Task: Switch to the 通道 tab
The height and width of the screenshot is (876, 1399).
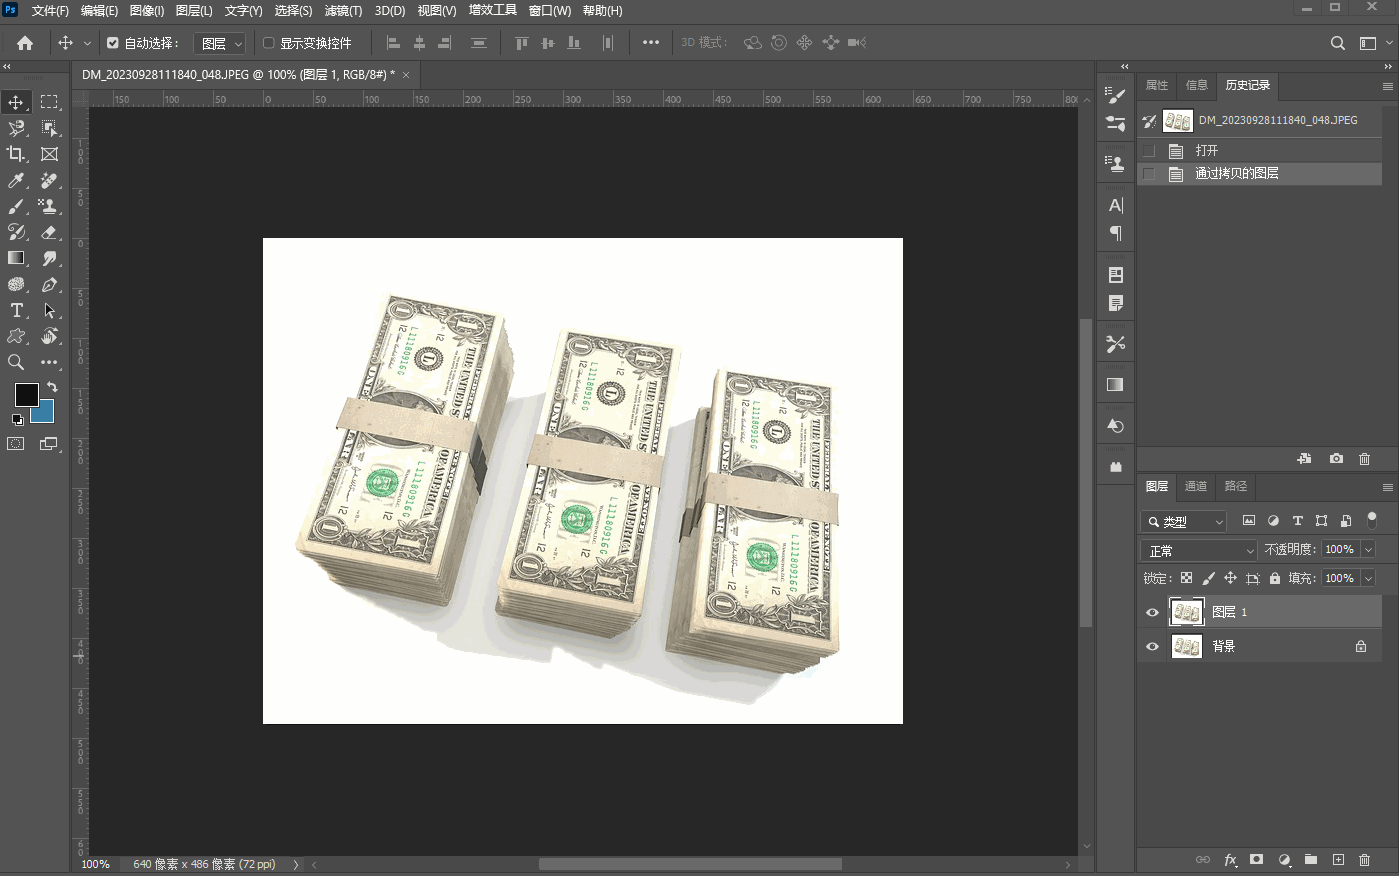Action: 1196,486
